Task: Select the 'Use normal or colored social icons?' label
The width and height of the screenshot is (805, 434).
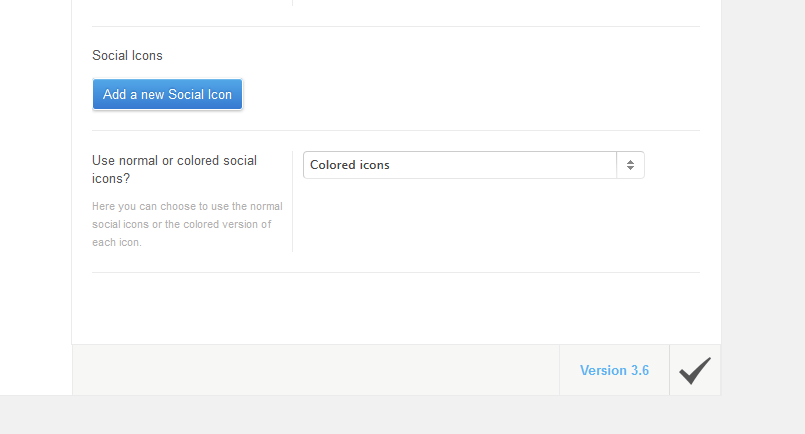Action: coord(175,169)
